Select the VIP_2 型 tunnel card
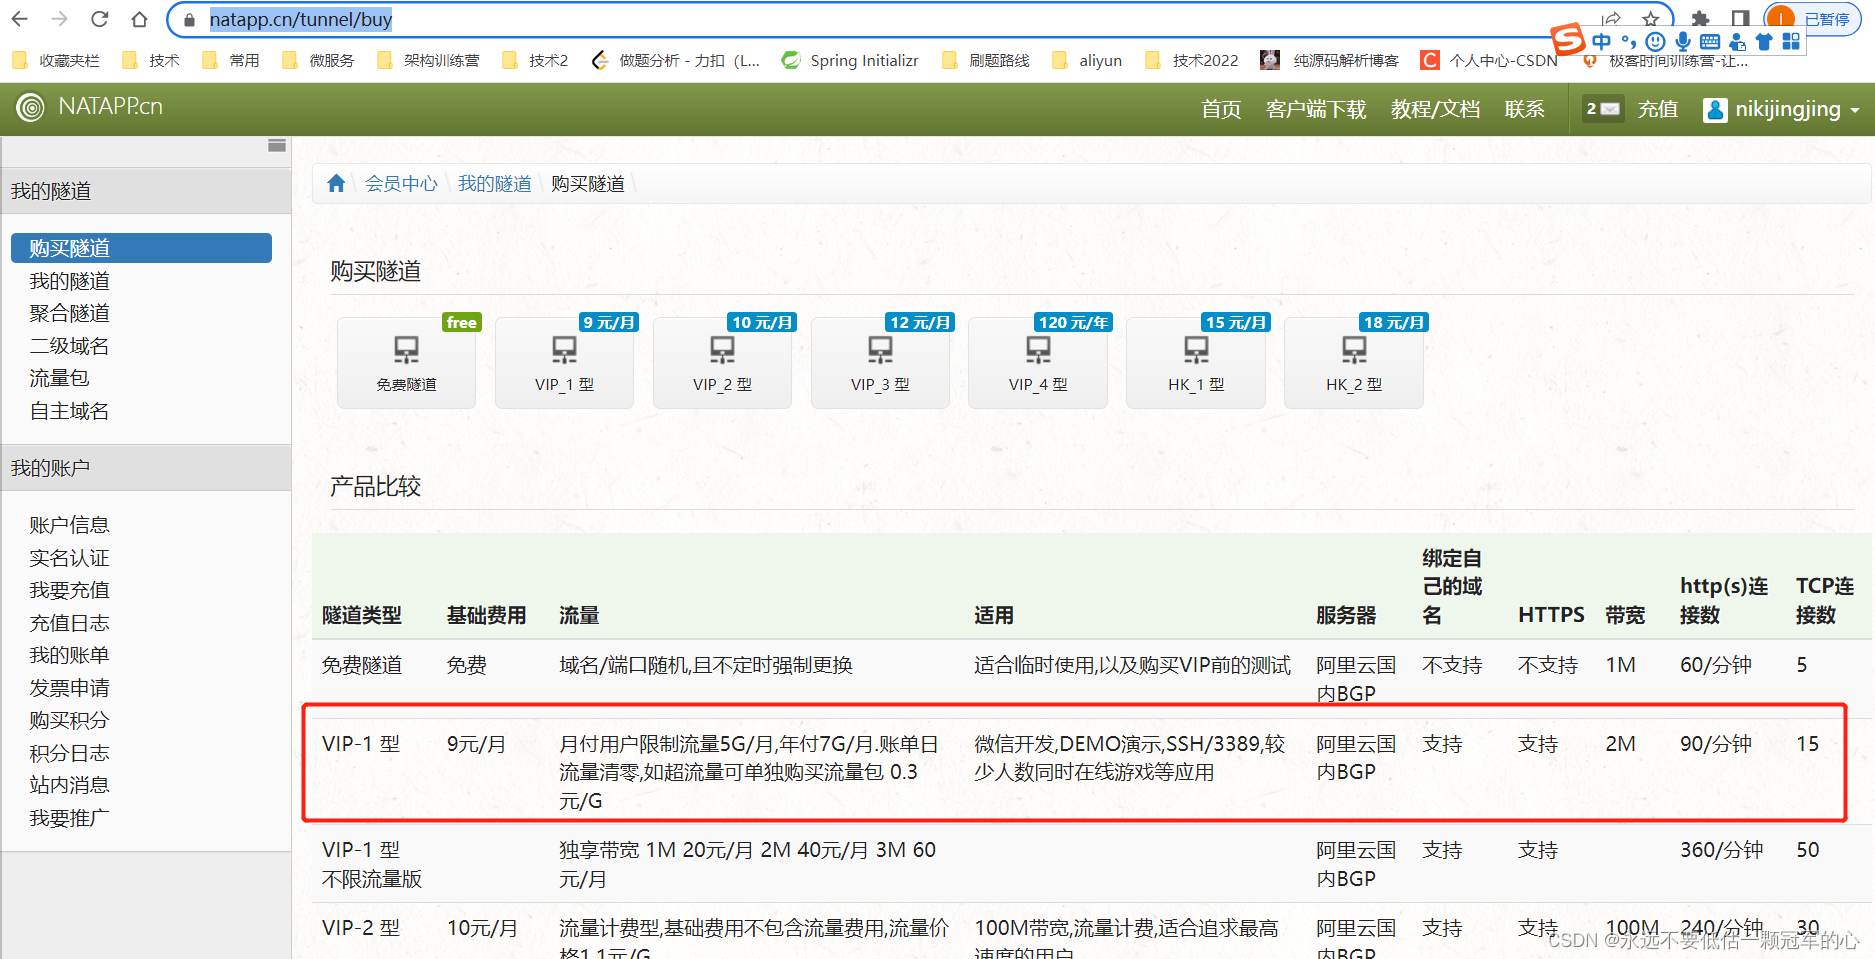Screen dimensions: 1875x959 [722, 363]
